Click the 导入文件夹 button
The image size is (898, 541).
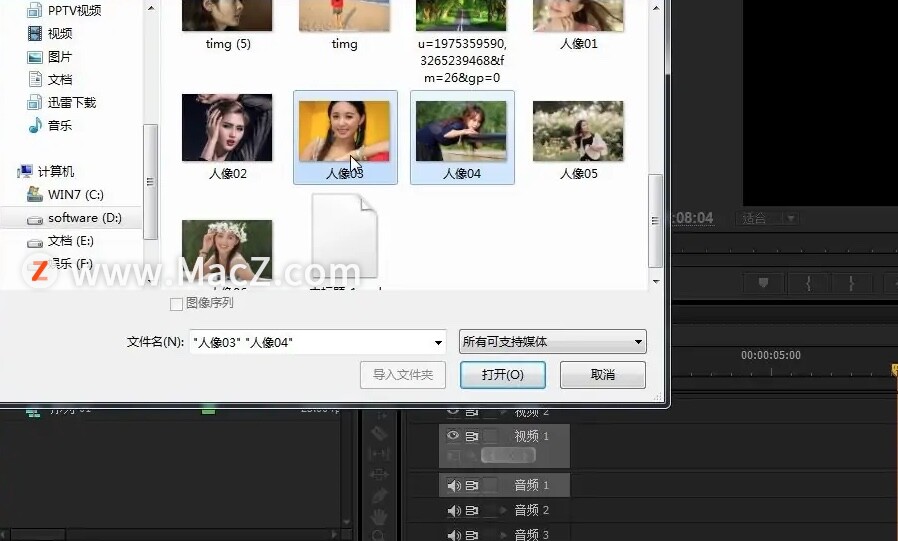click(x=403, y=375)
